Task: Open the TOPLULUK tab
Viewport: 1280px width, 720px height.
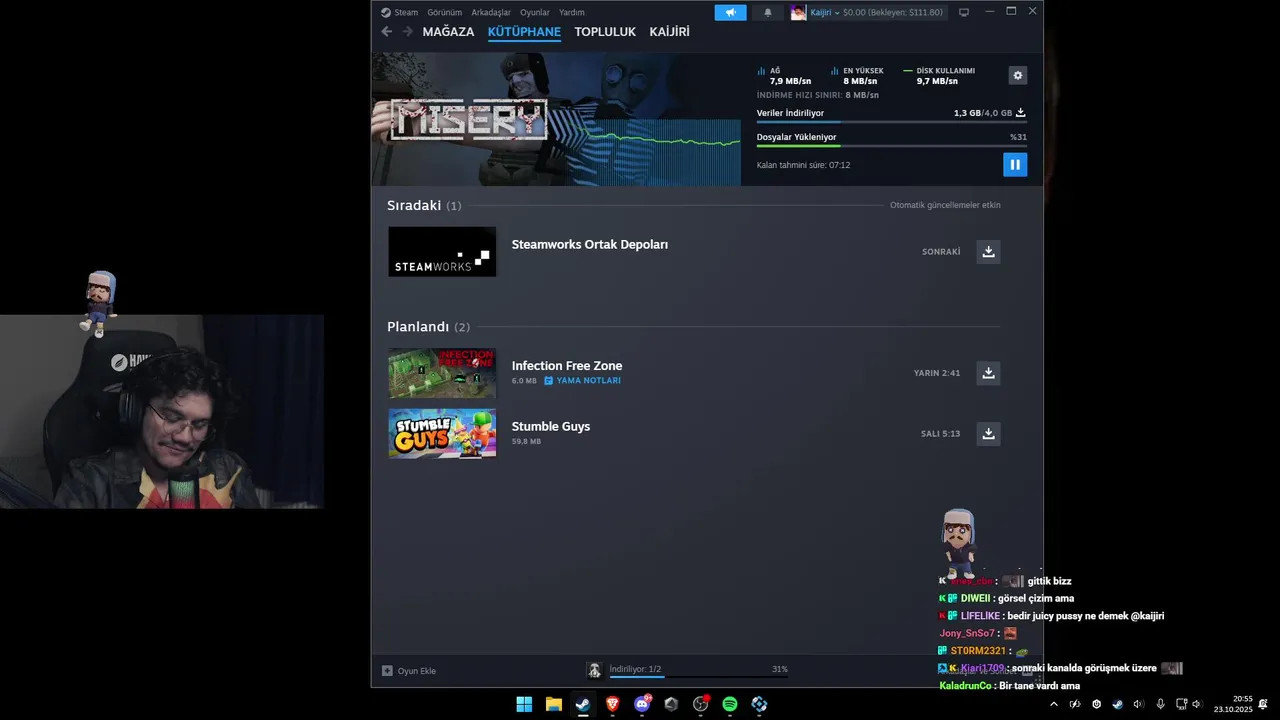Action: coord(605,32)
